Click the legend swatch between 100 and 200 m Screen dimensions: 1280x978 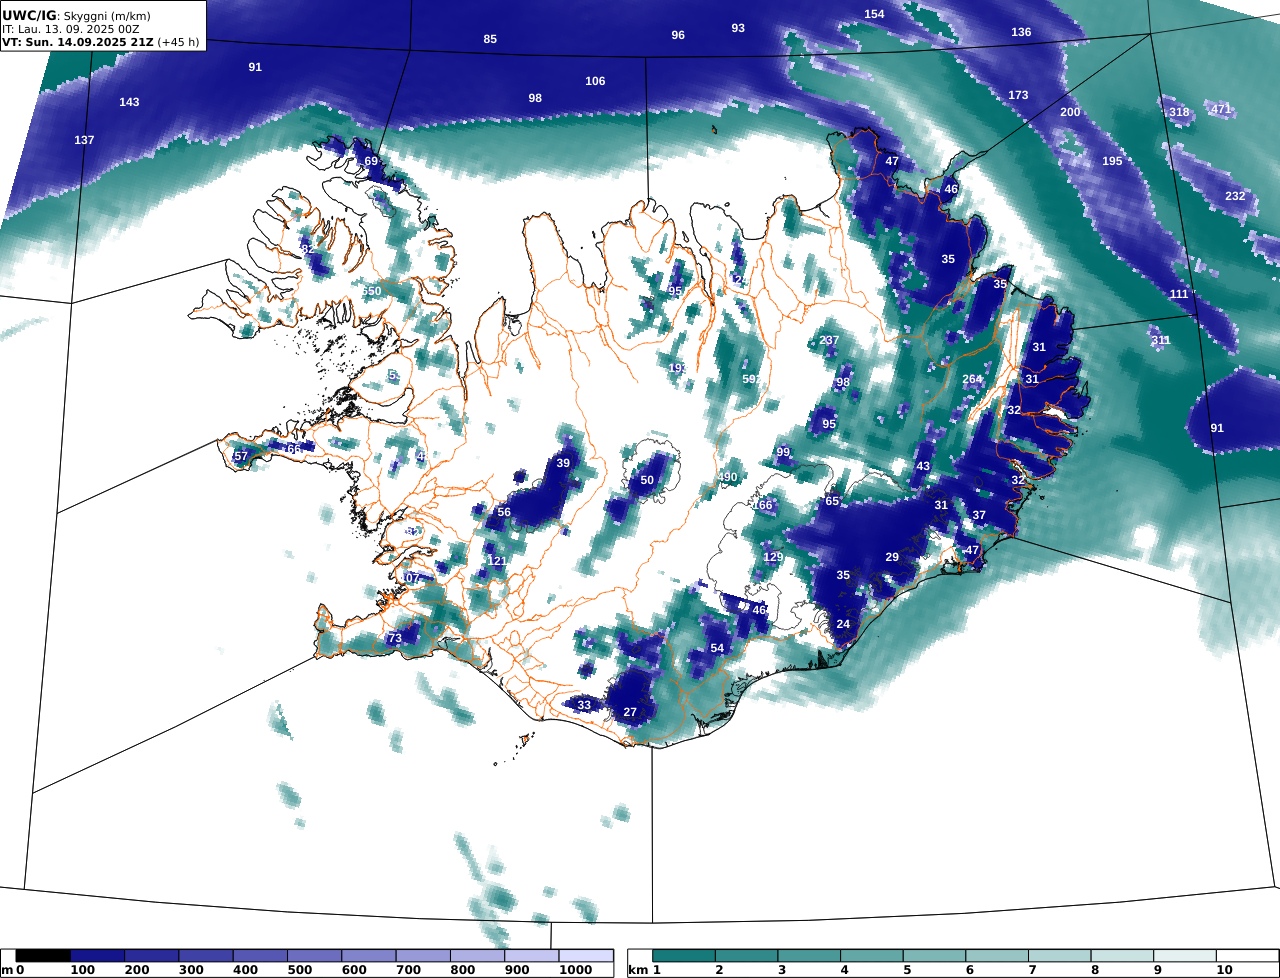coord(97,956)
